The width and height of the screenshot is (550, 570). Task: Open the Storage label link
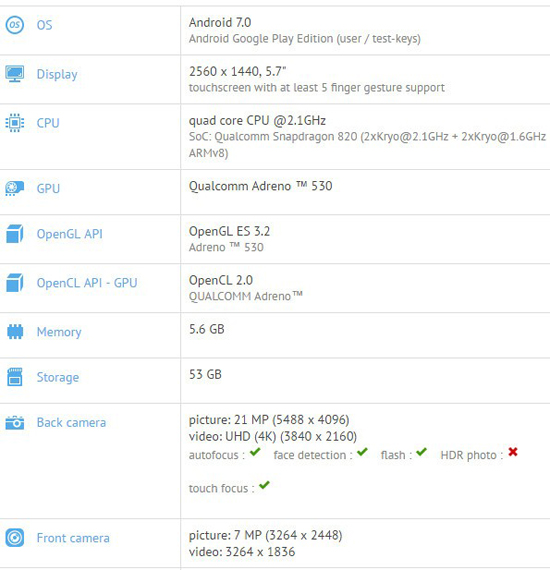[x=58, y=377]
